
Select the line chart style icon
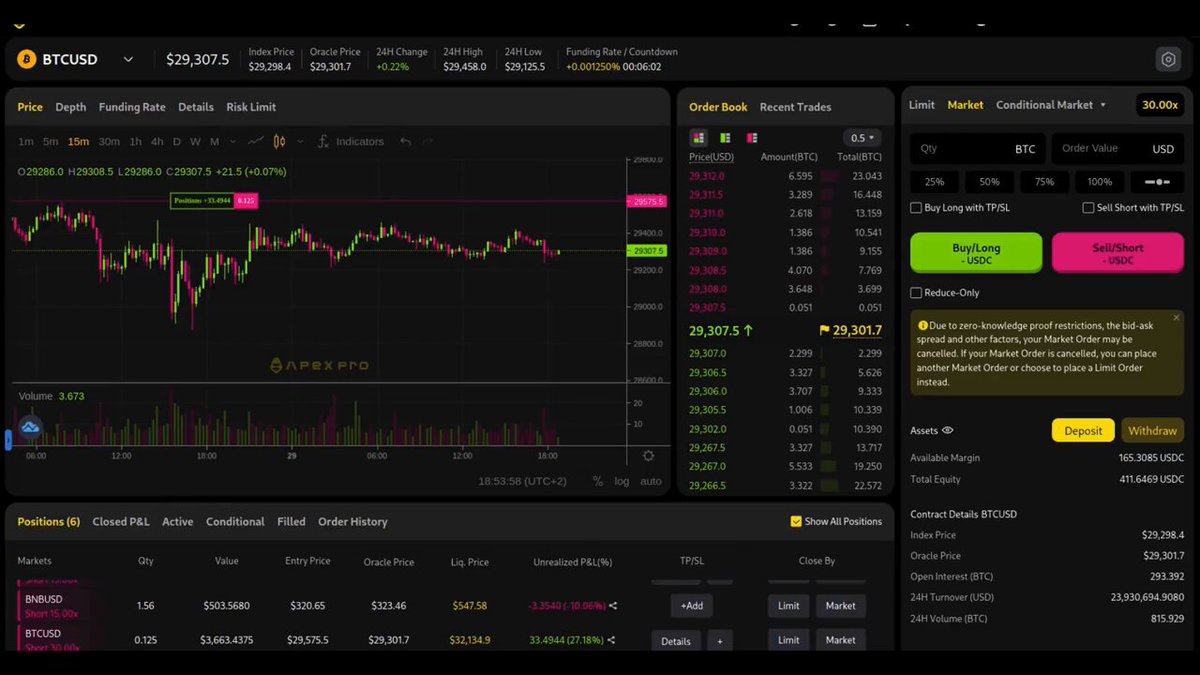click(x=256, y=141)
